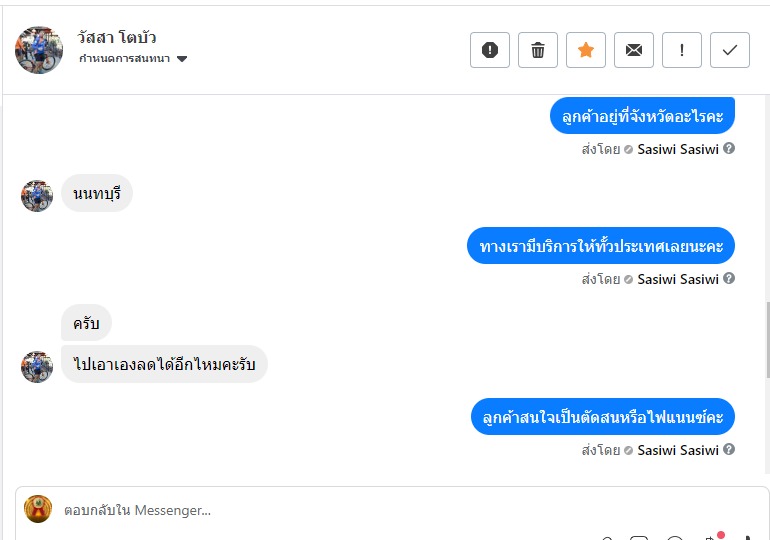Click the reply field 'ตอบกลับใน Messenger...'
The height and width of the screenshot is (540, 770).
300,510
